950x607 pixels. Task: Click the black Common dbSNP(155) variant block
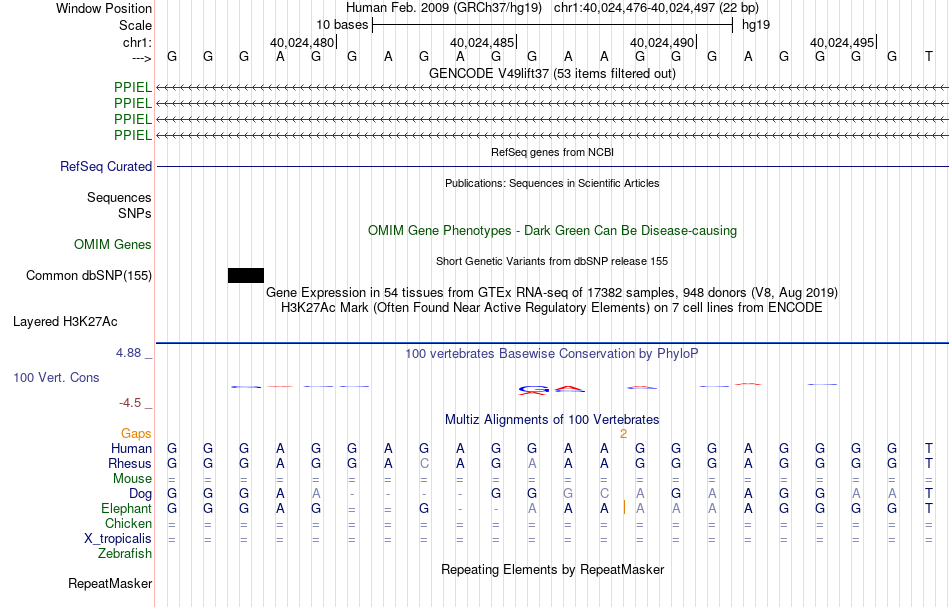pyautogui.click(x=245, y=276)
